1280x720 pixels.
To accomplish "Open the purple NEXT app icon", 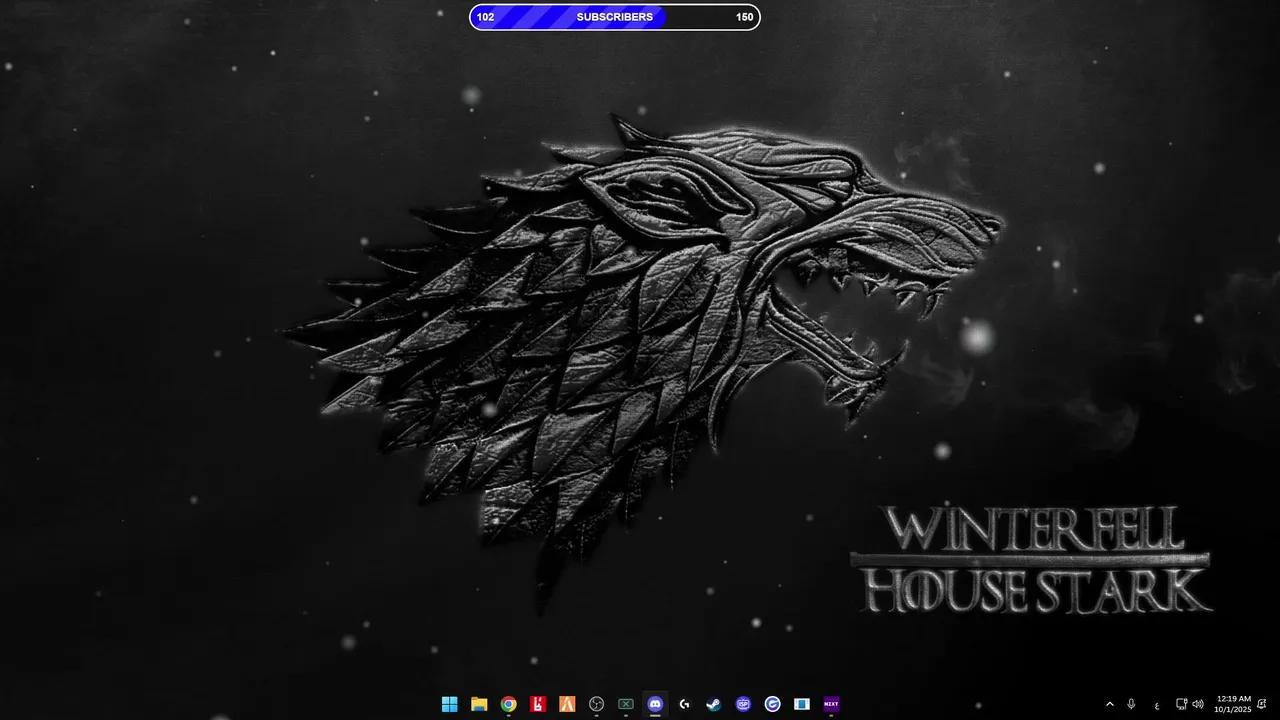I will [x=831, y=704].
